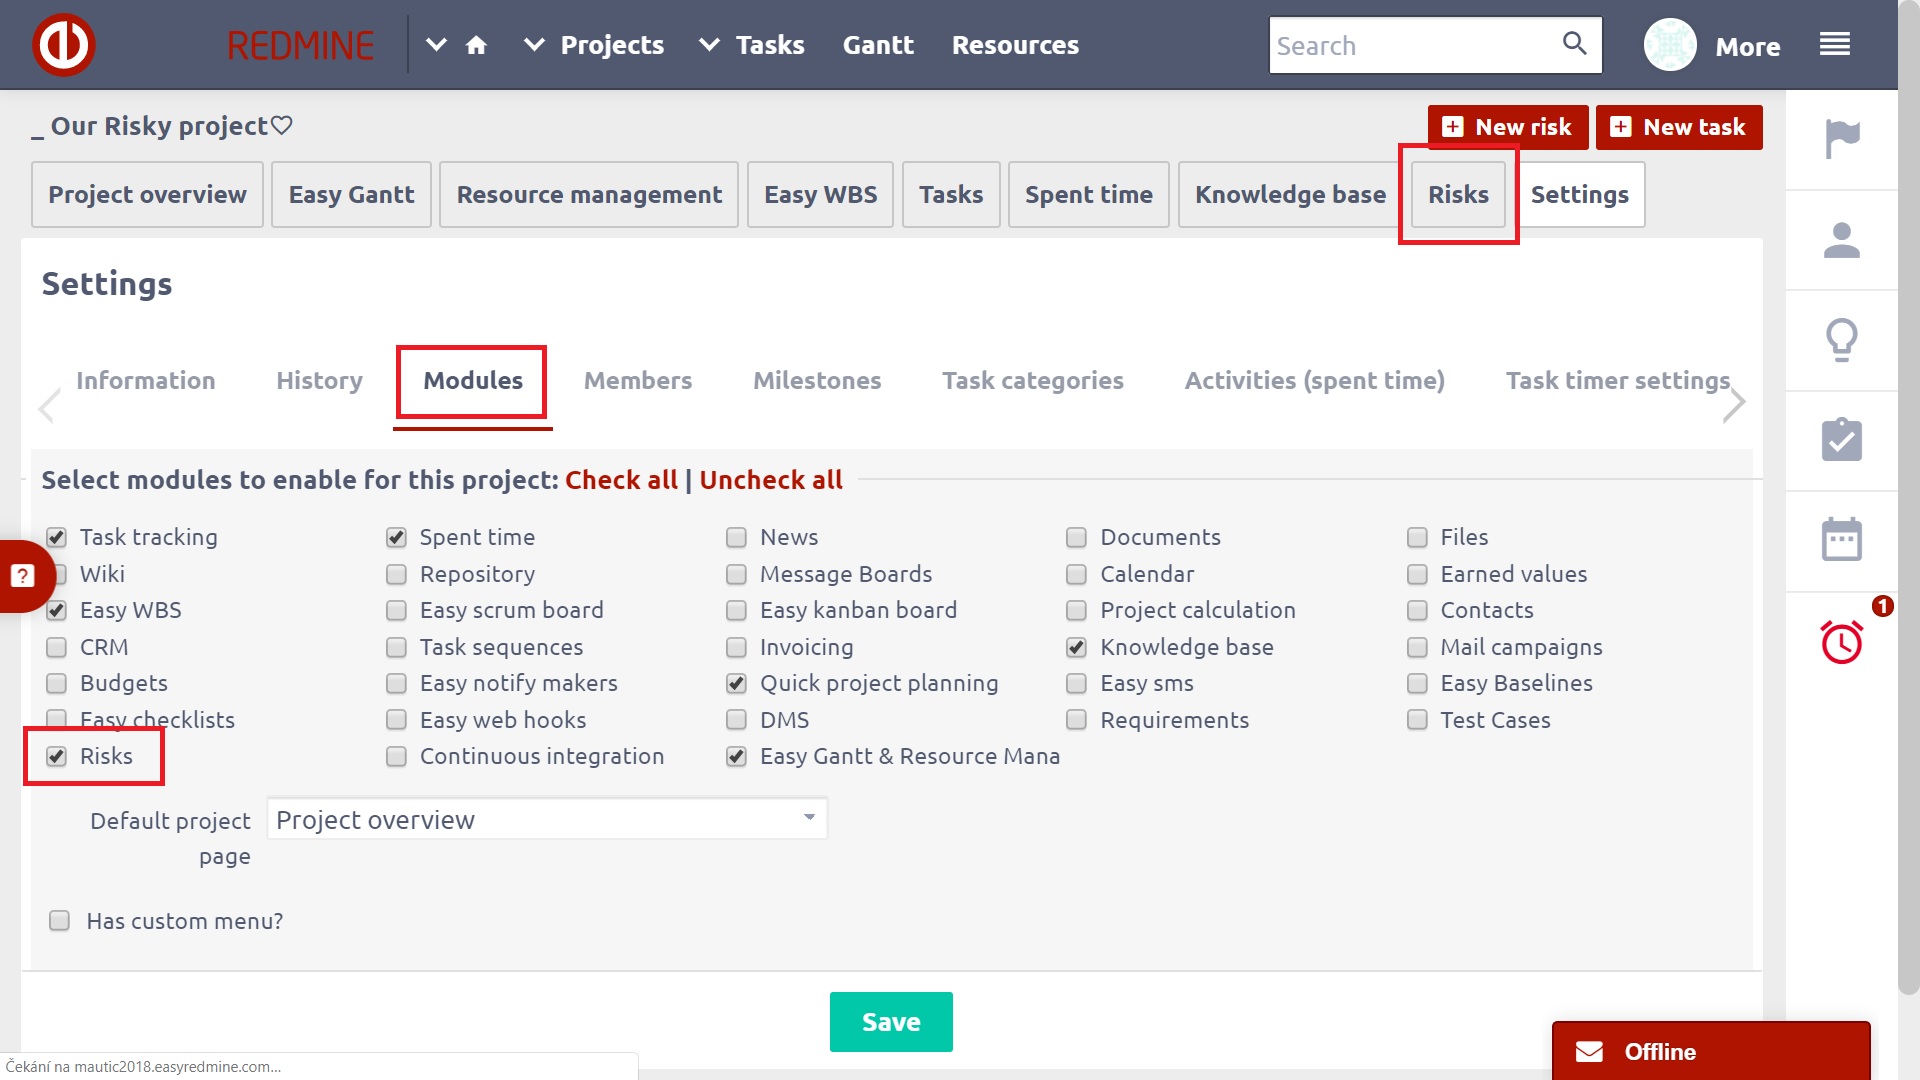Viewport: 1920px width, 1080px height.
Task: Expand the chevron before home icon
Action: [436, 45]
